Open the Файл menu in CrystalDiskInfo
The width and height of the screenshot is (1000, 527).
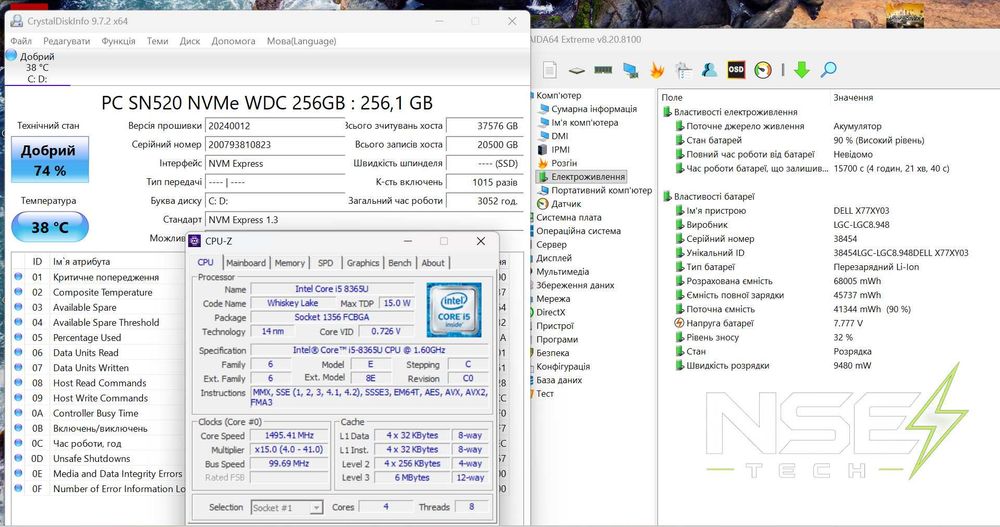click(21, 41)
